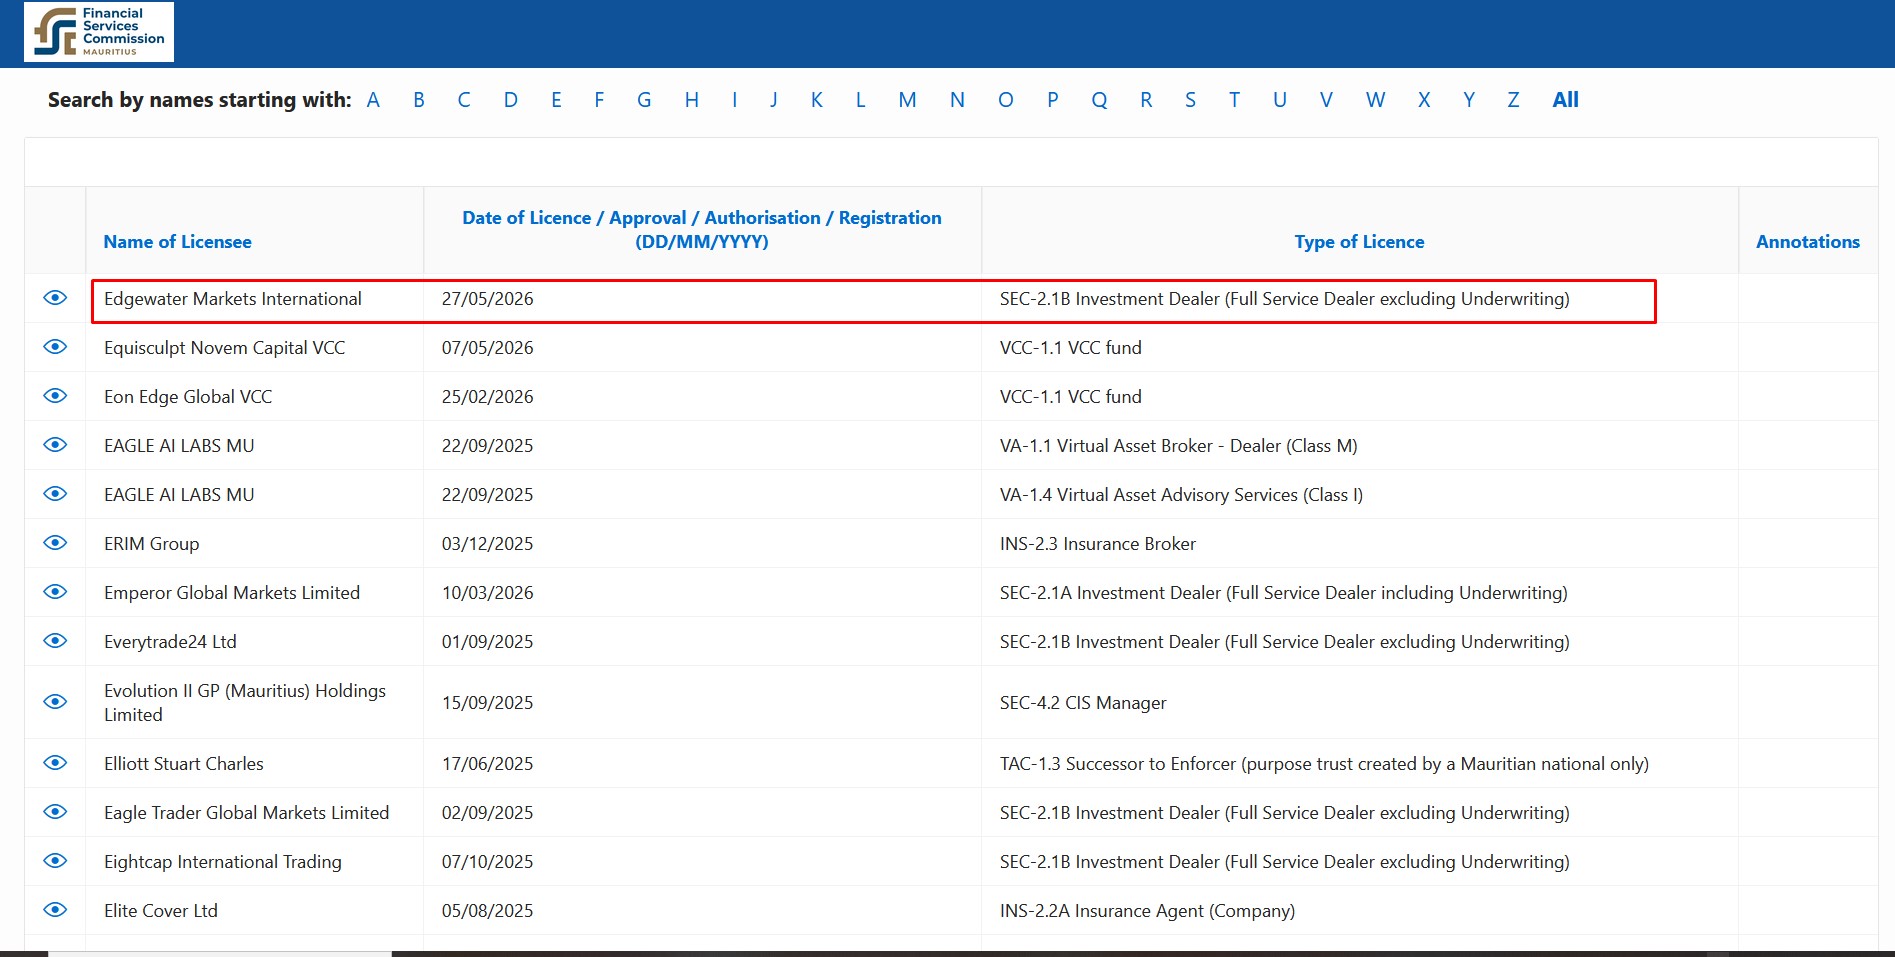Filter names starting with letter N

click(x=957, y=100)
